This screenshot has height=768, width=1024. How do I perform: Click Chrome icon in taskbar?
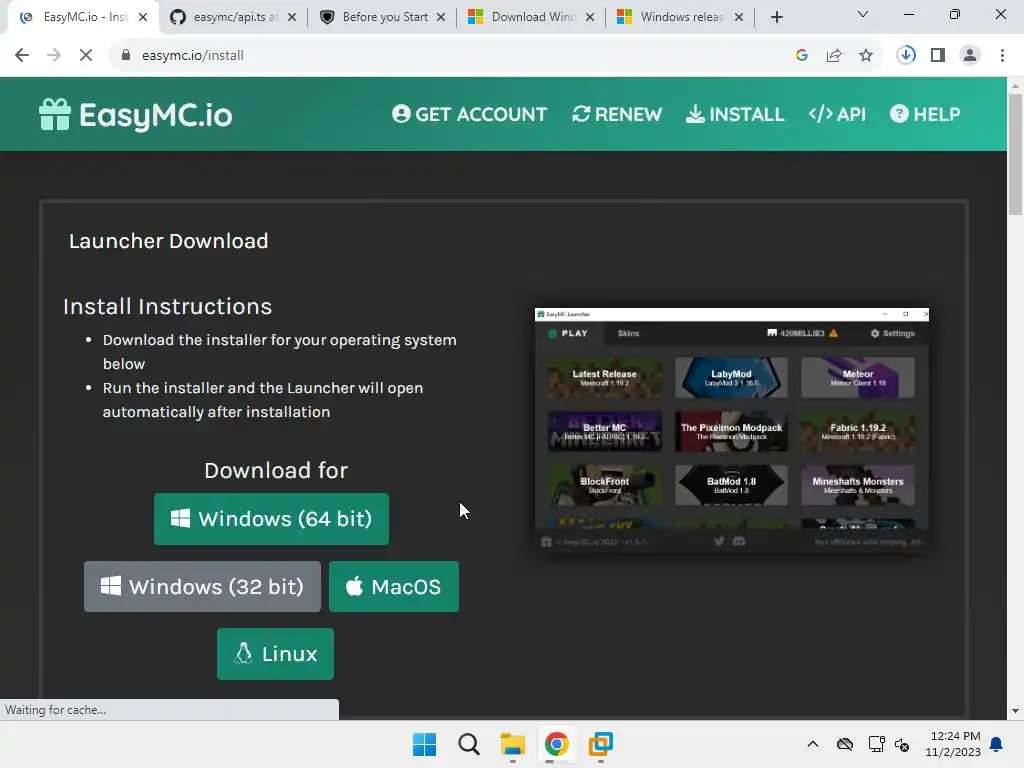[x=556, y=744]
